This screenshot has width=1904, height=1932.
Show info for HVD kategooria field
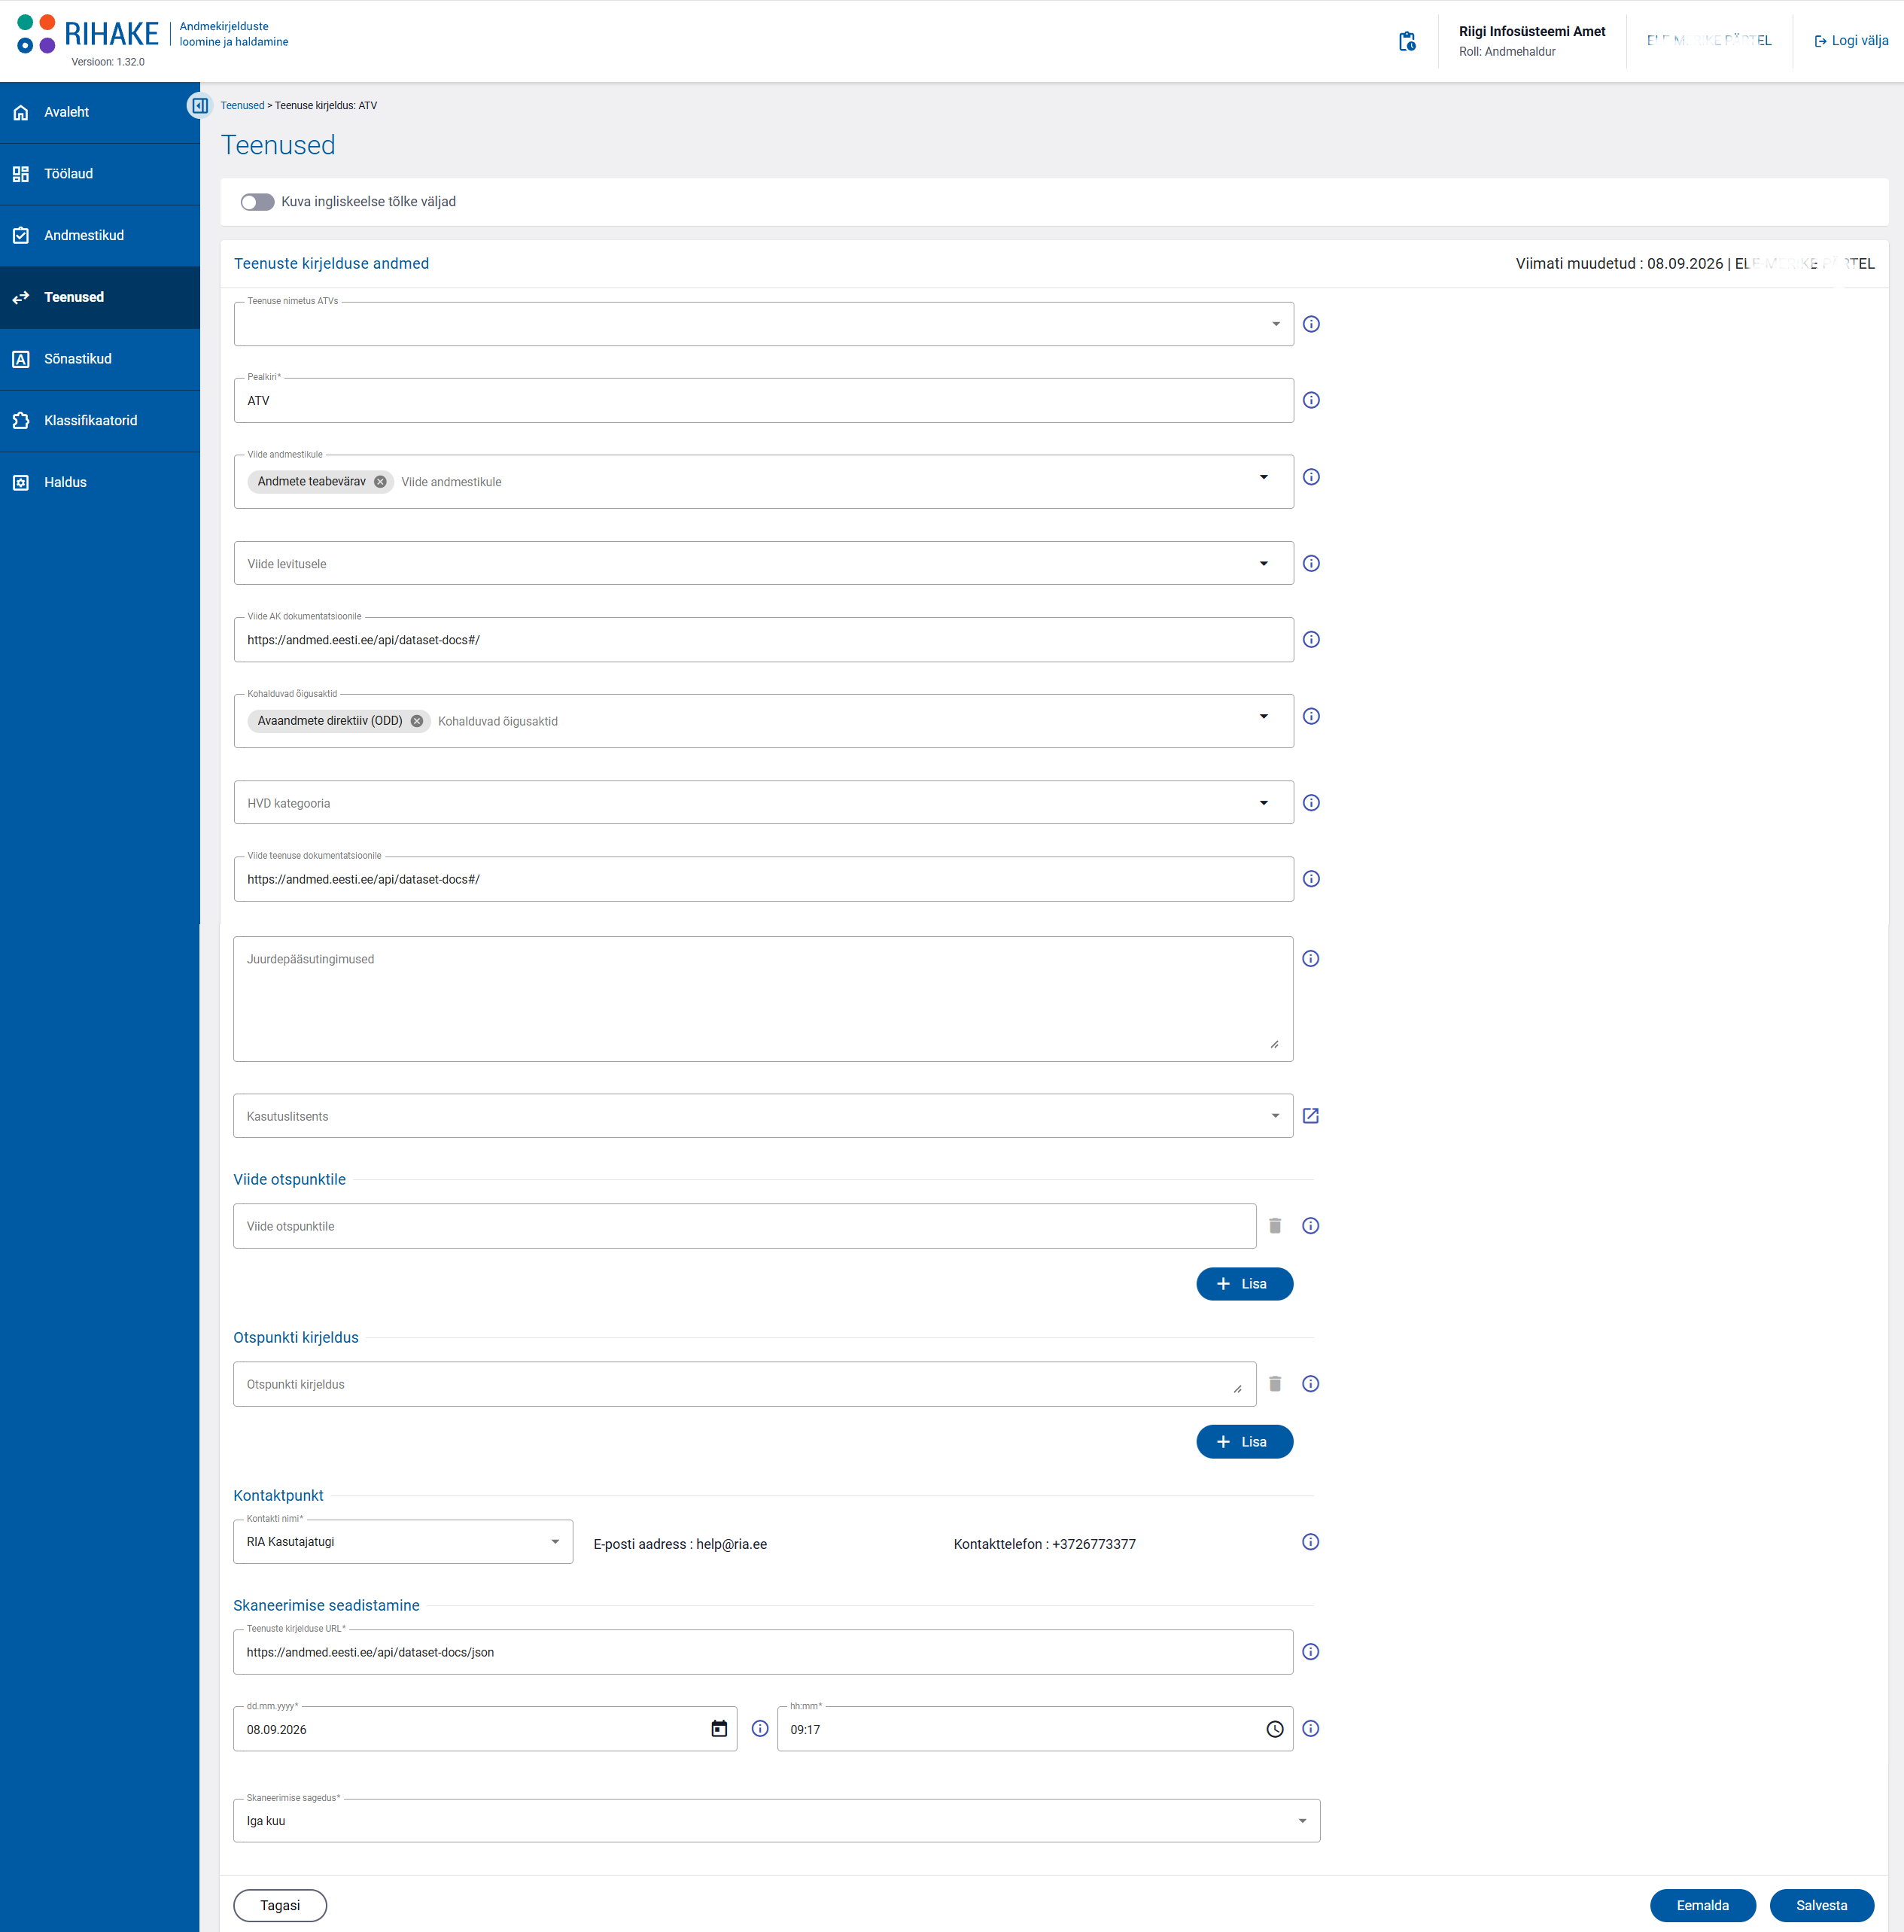[x=1311, y=802]
